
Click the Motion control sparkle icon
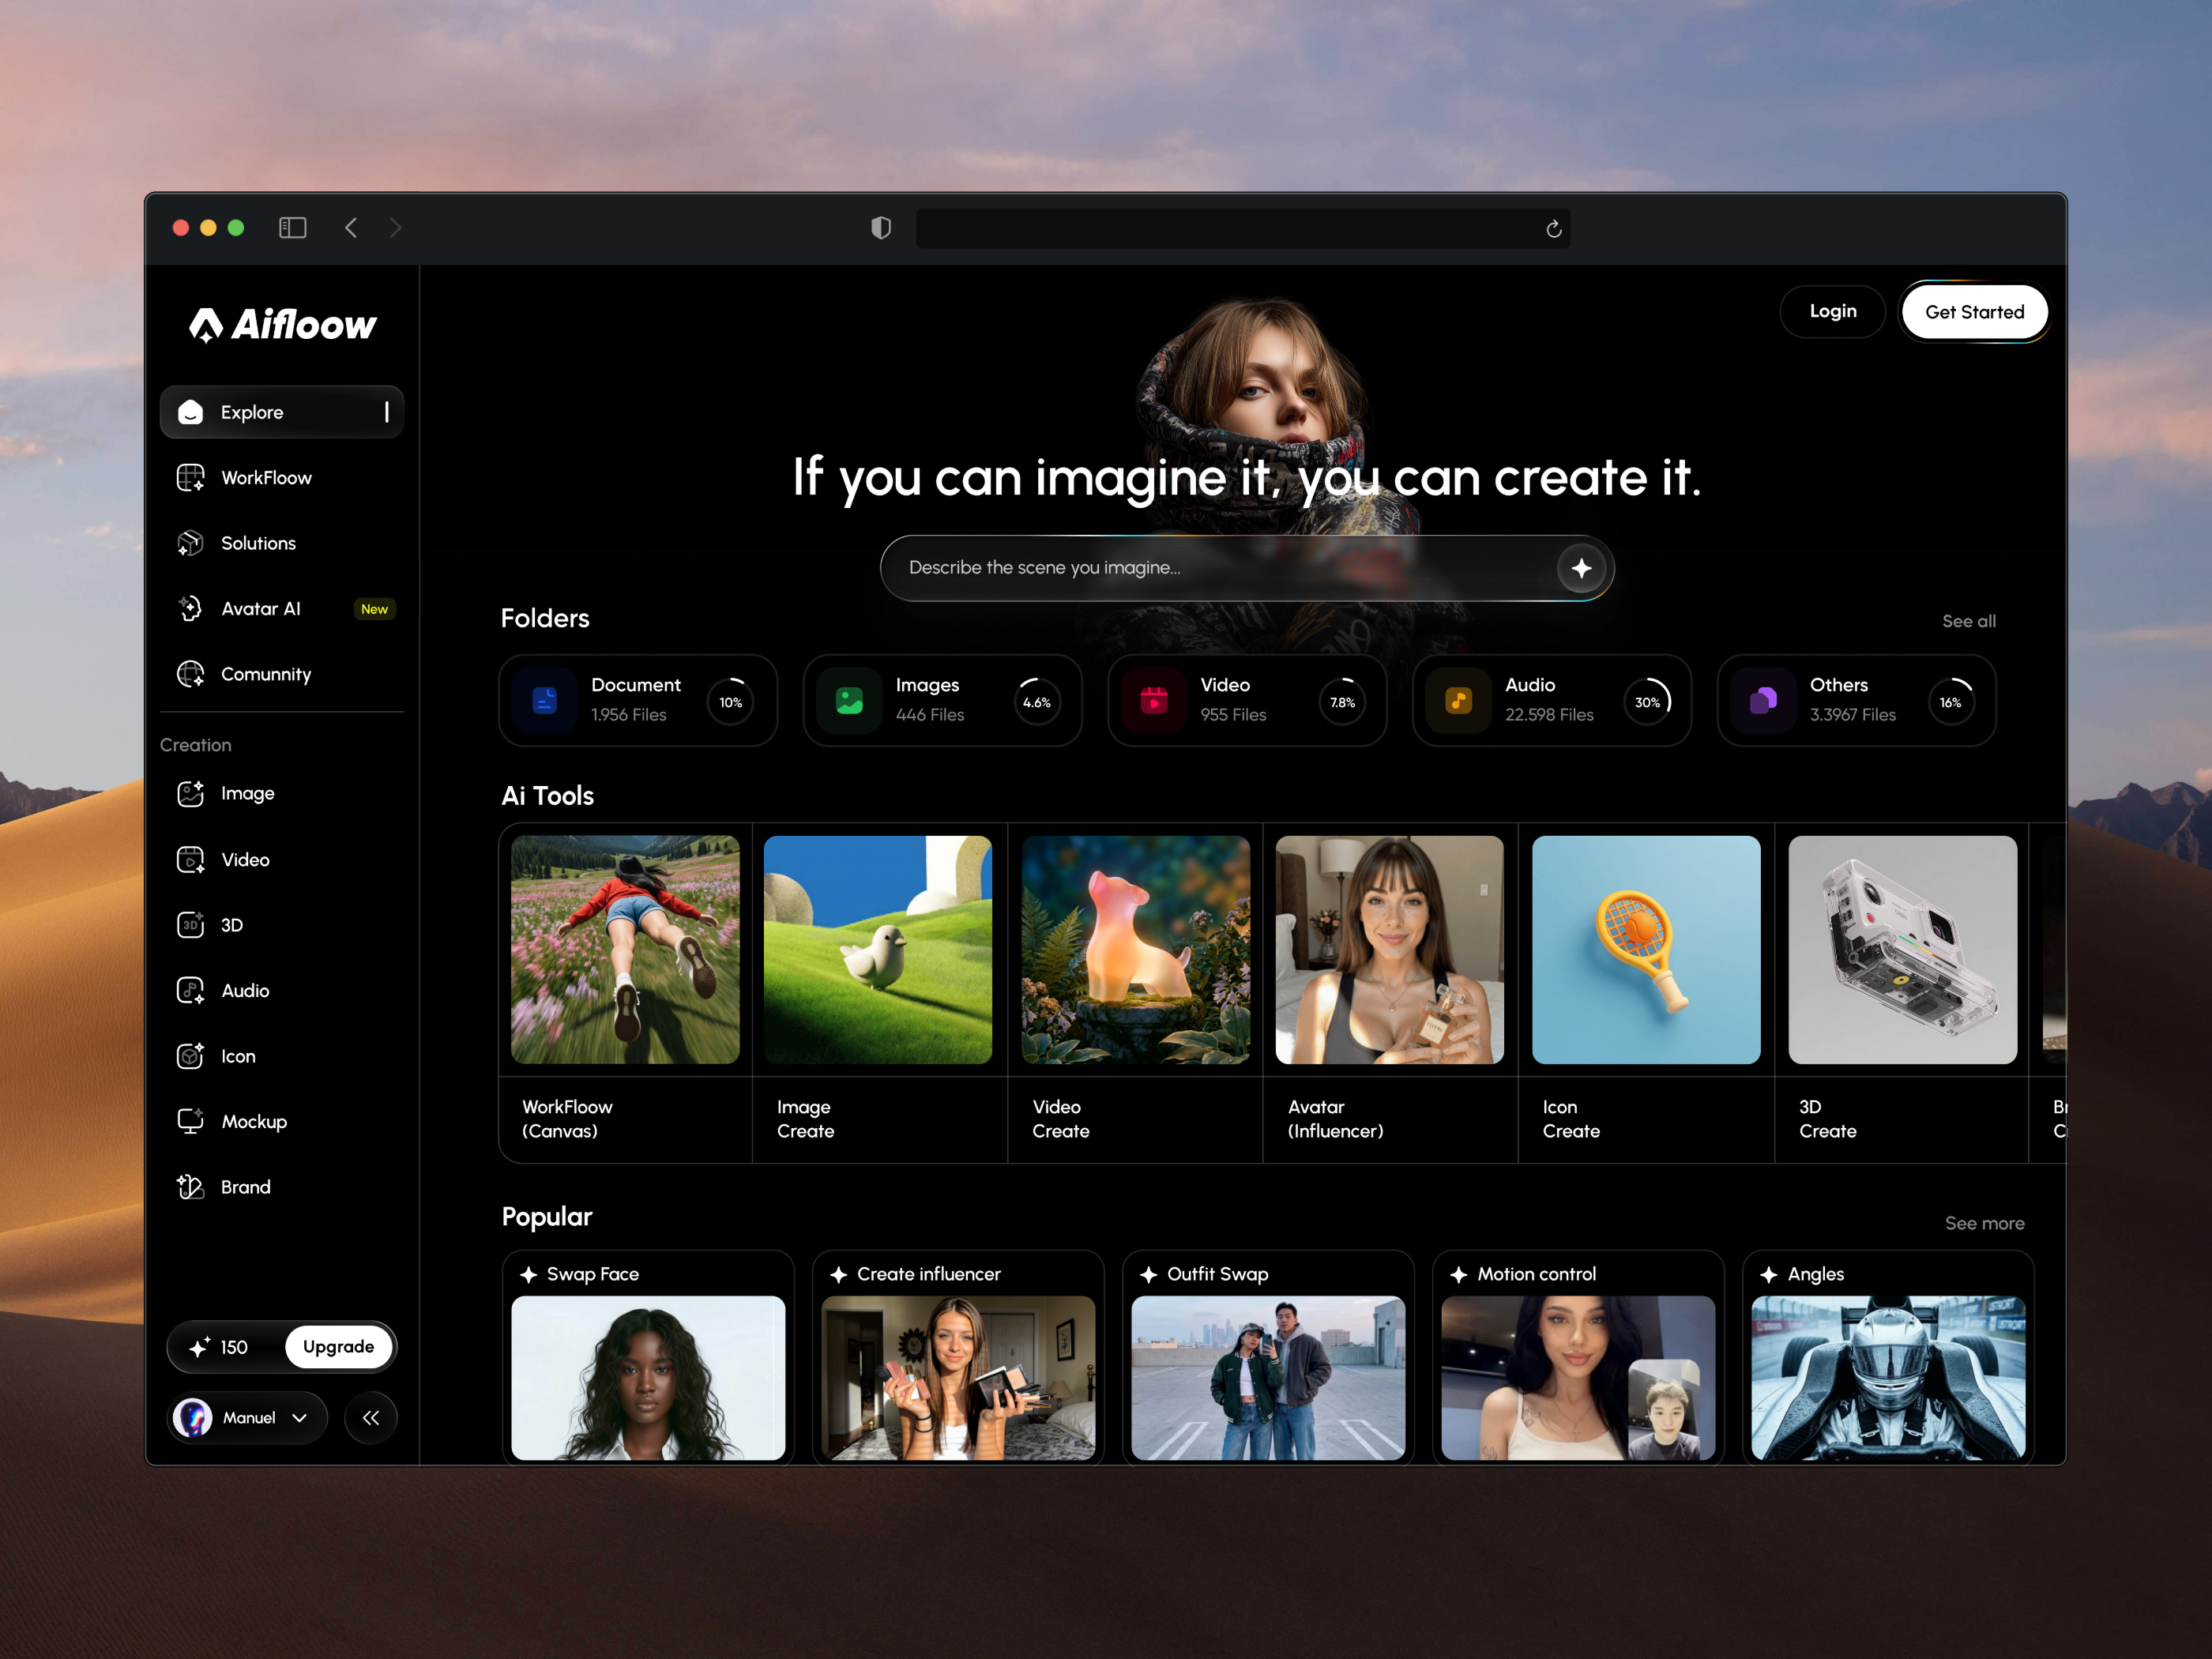pos(1459,1275)
